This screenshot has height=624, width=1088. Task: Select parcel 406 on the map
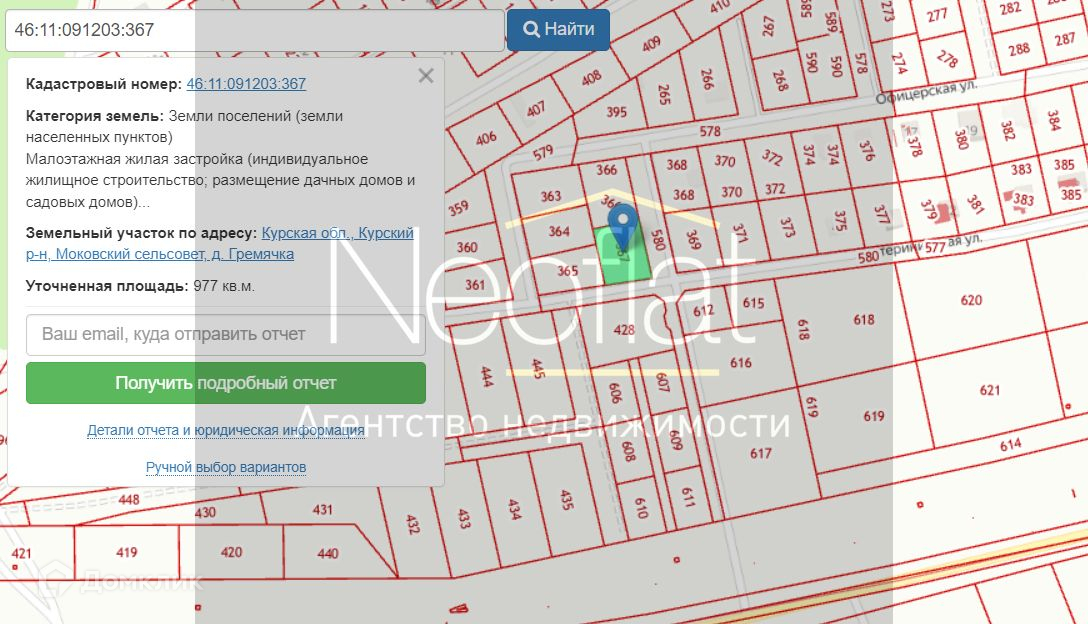486,138
